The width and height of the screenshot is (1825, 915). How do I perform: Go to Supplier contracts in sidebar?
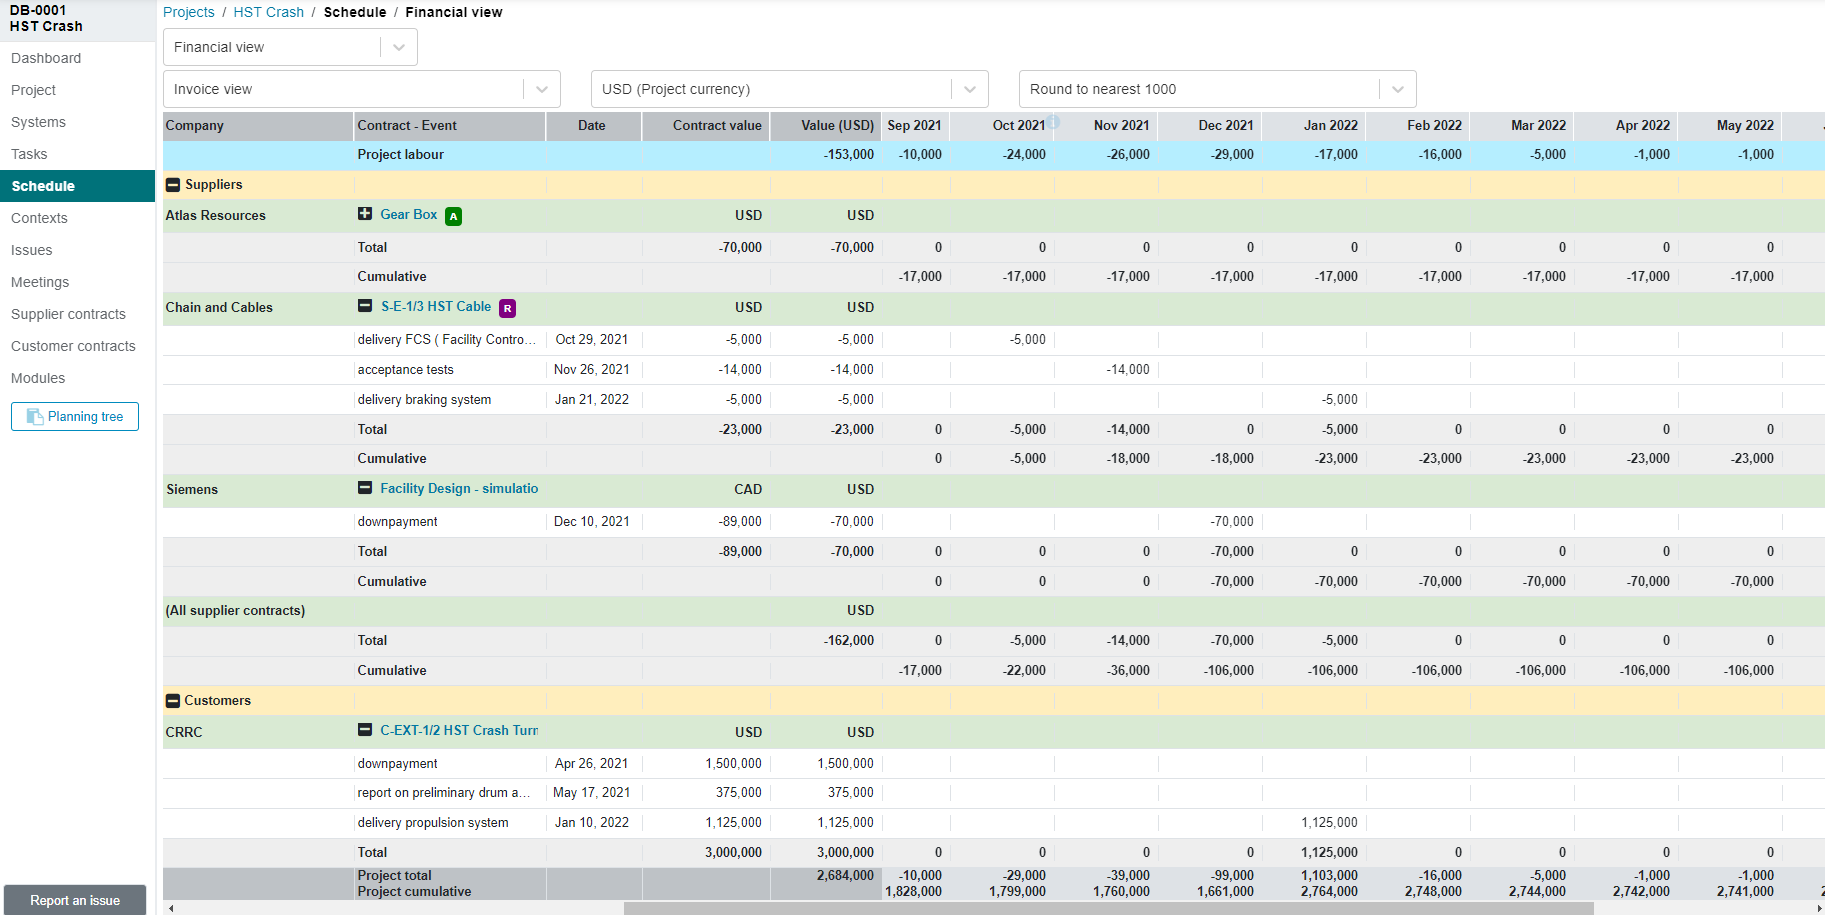point(68,314)
